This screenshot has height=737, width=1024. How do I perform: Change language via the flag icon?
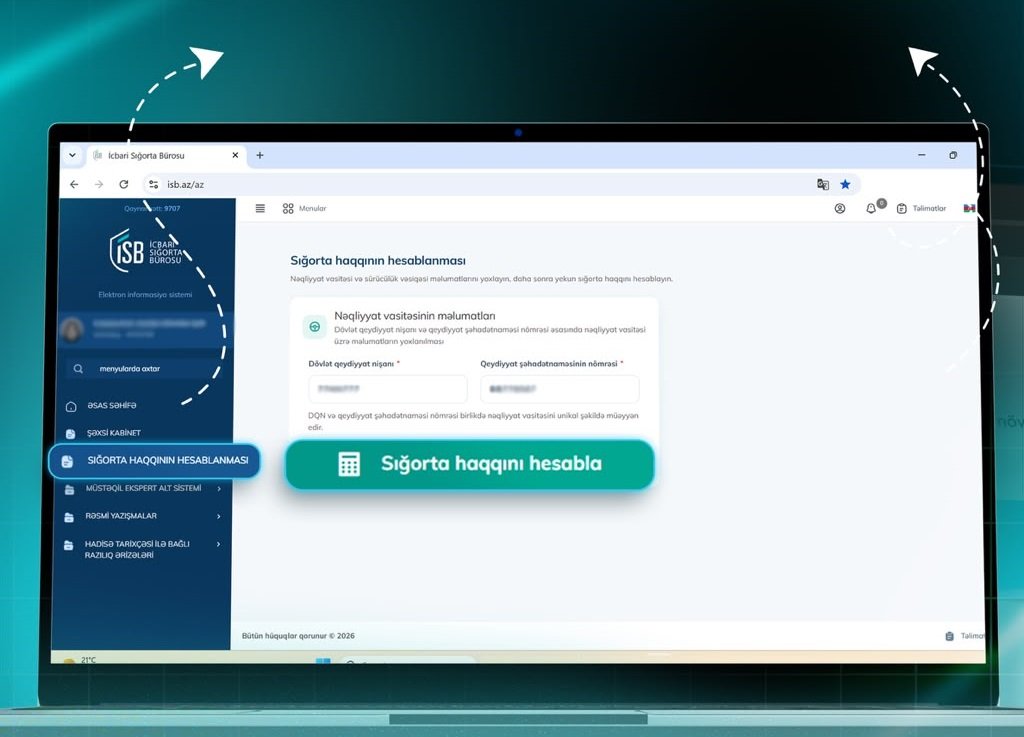click(969, 208)
